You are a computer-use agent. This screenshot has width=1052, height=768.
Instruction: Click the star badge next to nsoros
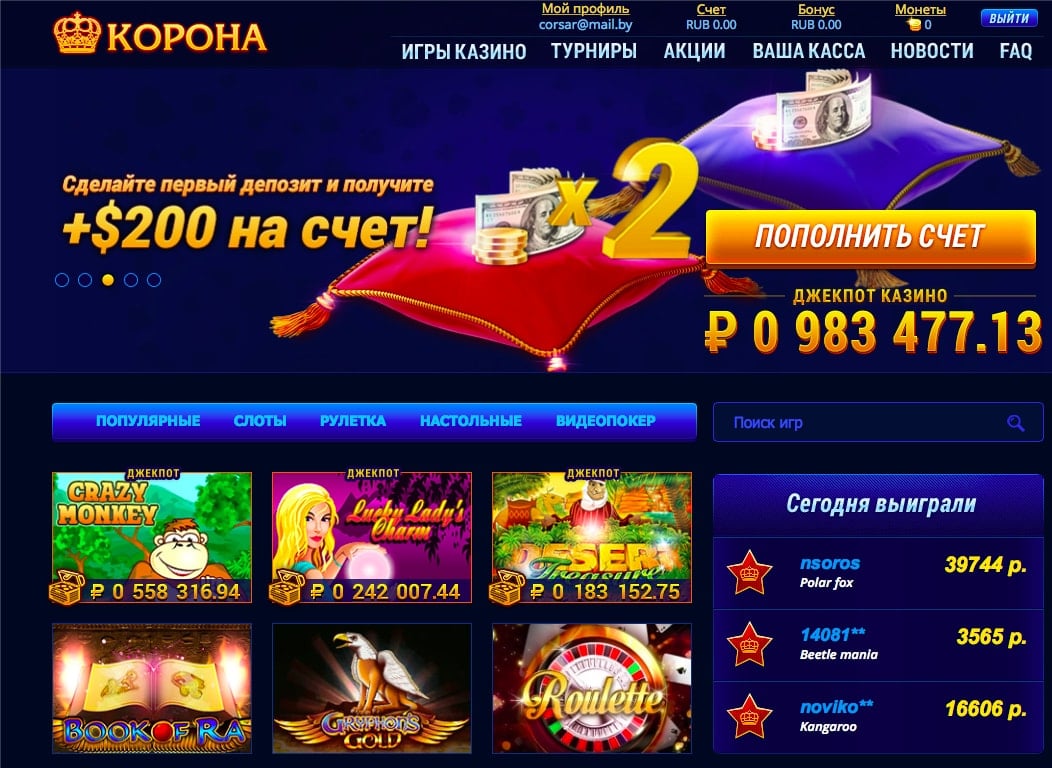tap(749, 573)
